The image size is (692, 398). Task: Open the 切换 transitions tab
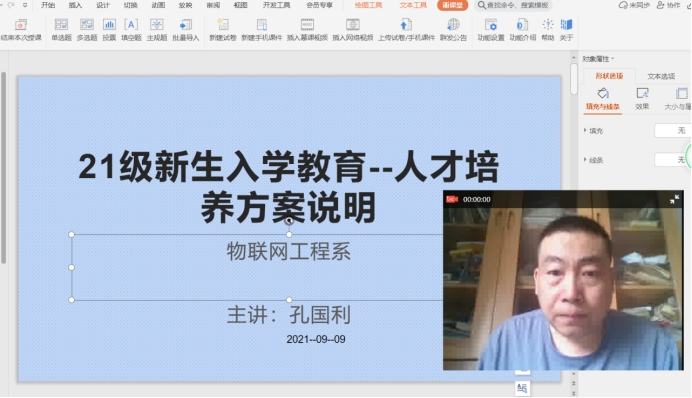[130, 5]
